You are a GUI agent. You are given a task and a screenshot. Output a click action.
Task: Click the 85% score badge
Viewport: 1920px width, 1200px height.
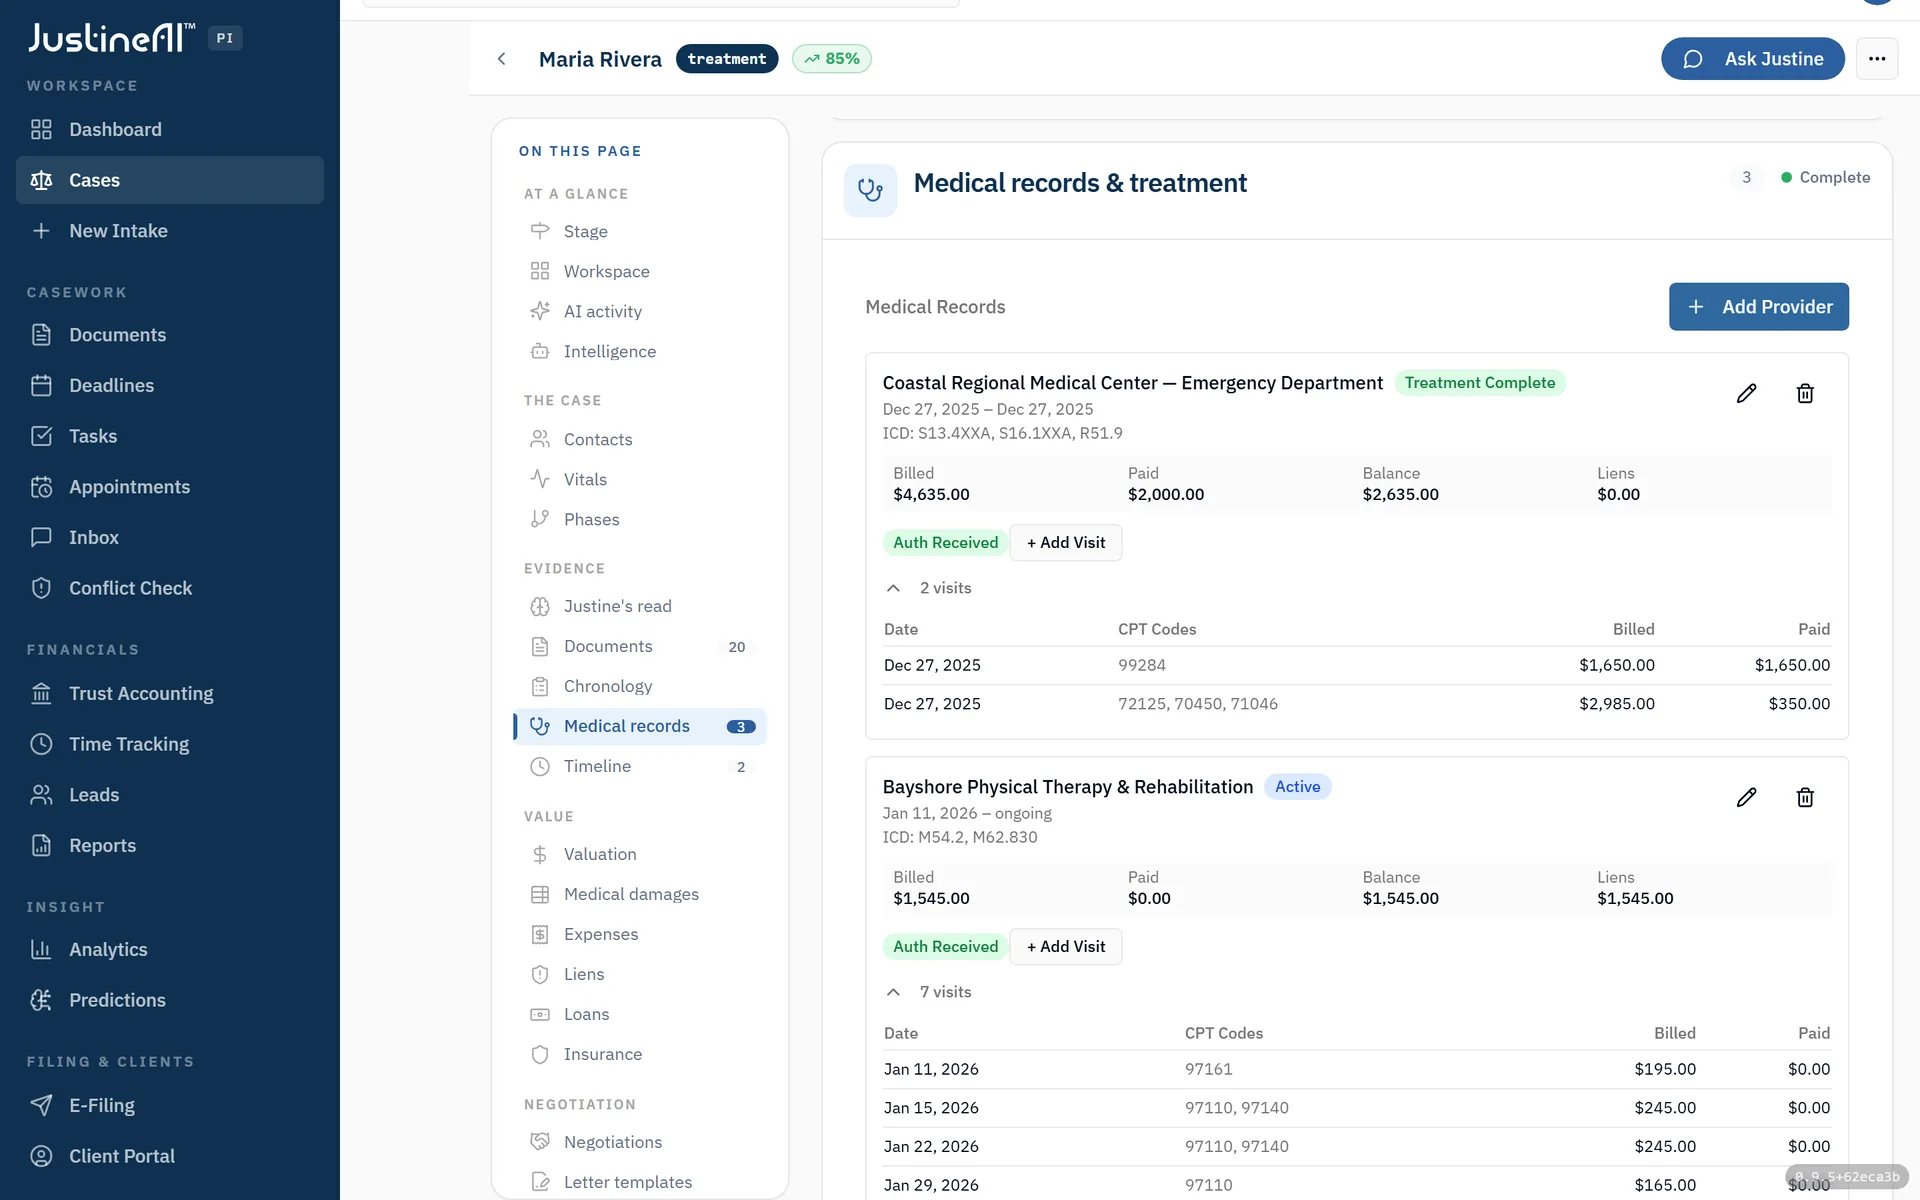pyautogui.click(x=831, y=59)
